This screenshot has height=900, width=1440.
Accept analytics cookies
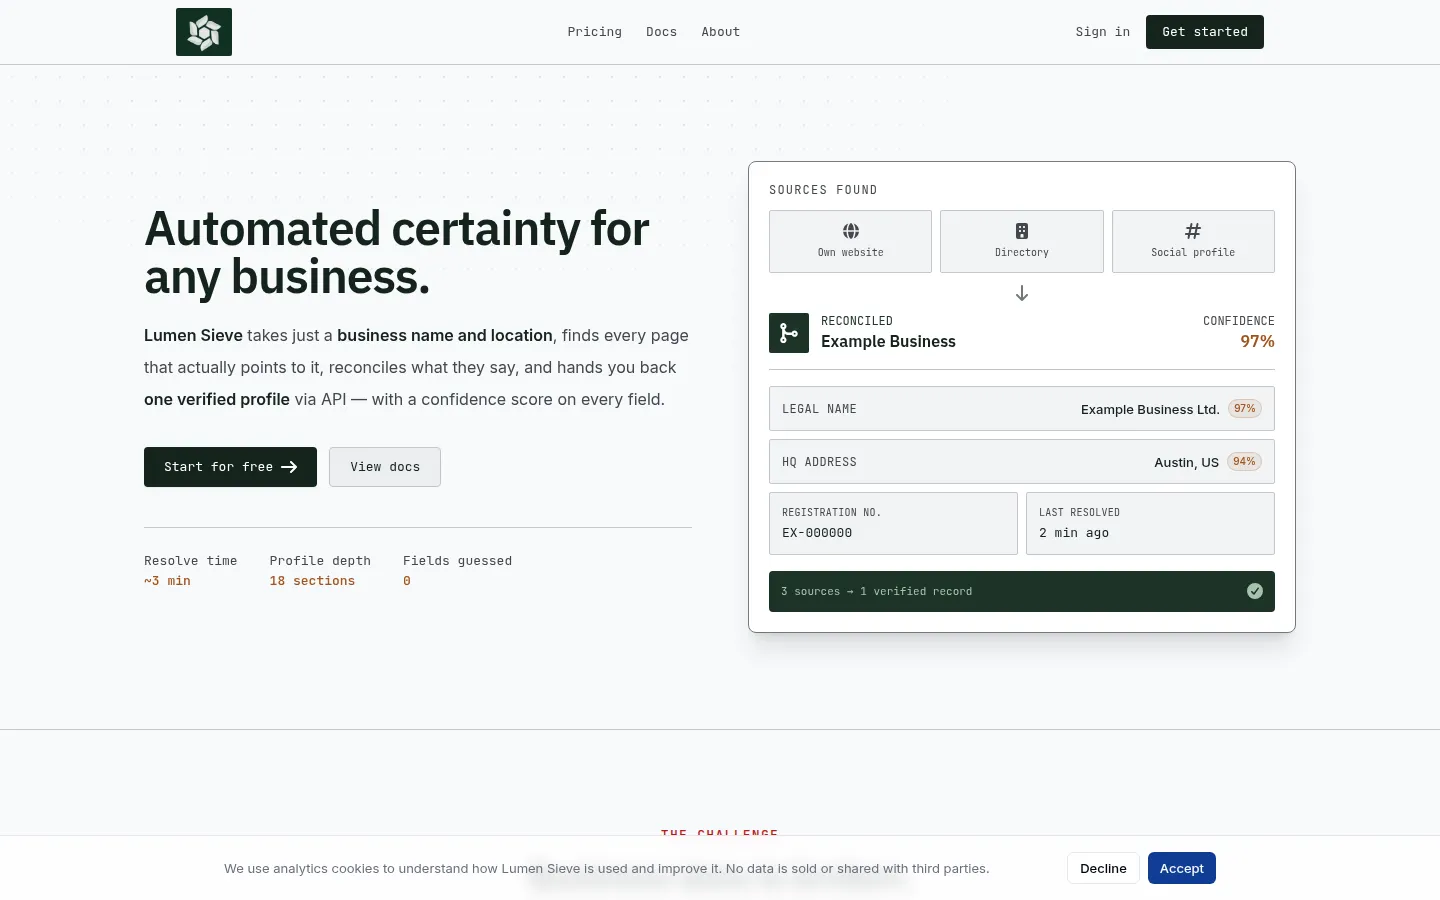(1182, 868)
